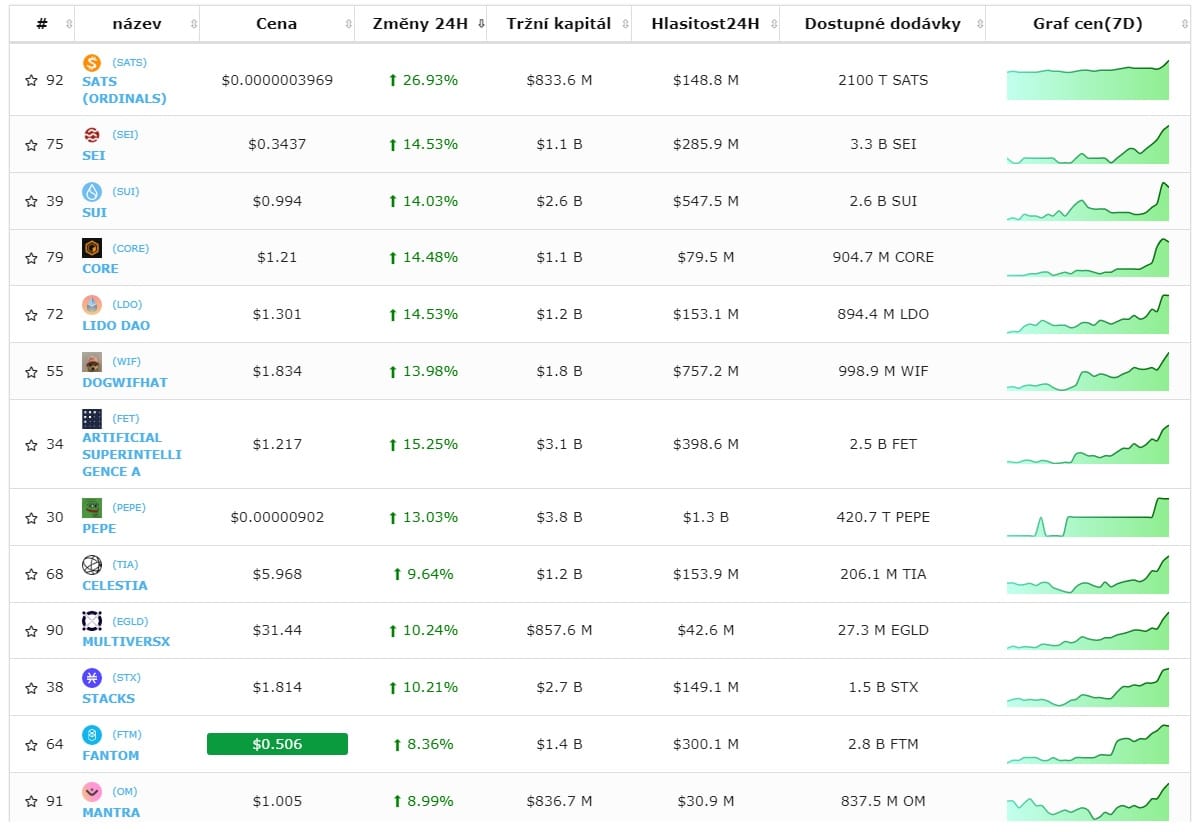Click the Dogwifhat coin logo
This screenshot has height=832, width=1192.
point(92,362)
